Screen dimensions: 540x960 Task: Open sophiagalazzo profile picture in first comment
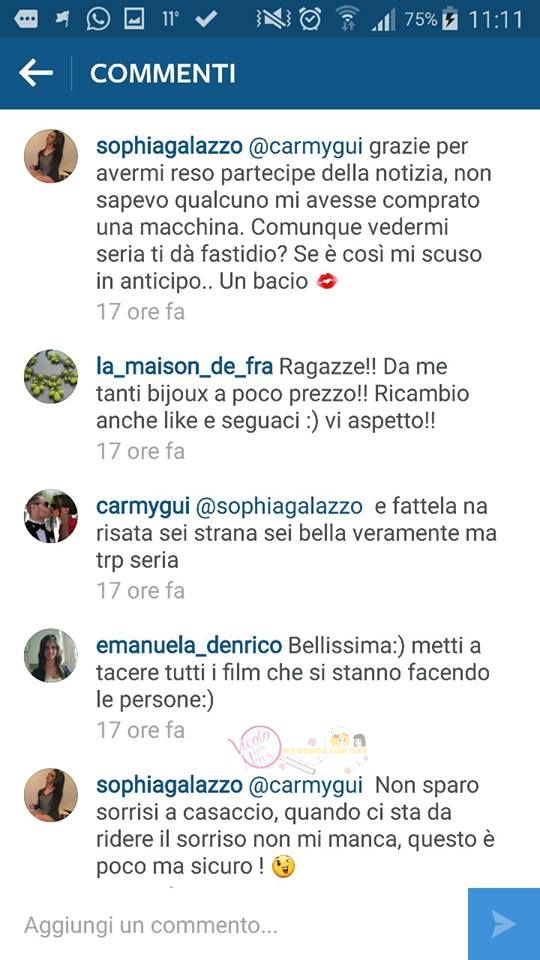(51, 156)
